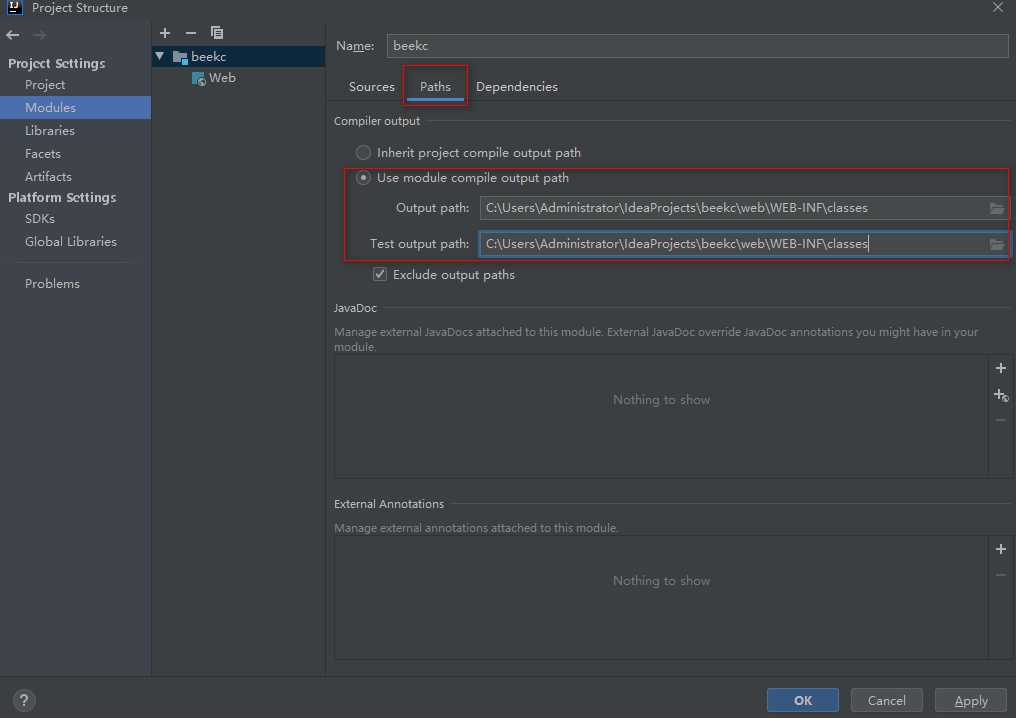
Task: Select Use module compile output path
Action: click(363, 178)
